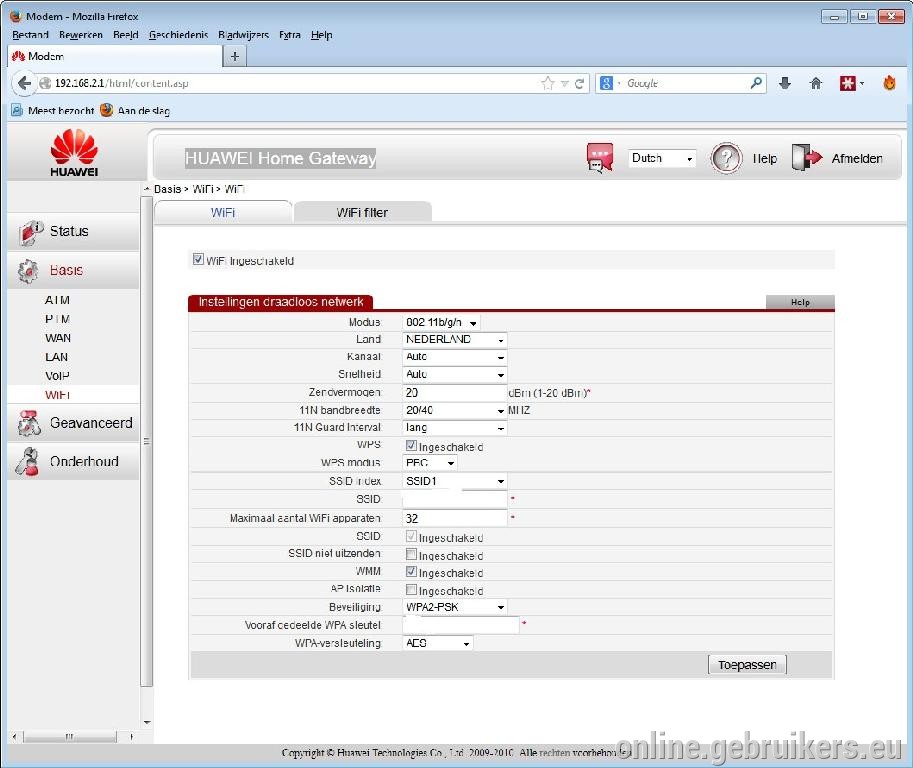Viewport: 913px width, 768px height.
Task: Open Beveiliging WPA2-PSK dropdown
Action: coord(454,607)
